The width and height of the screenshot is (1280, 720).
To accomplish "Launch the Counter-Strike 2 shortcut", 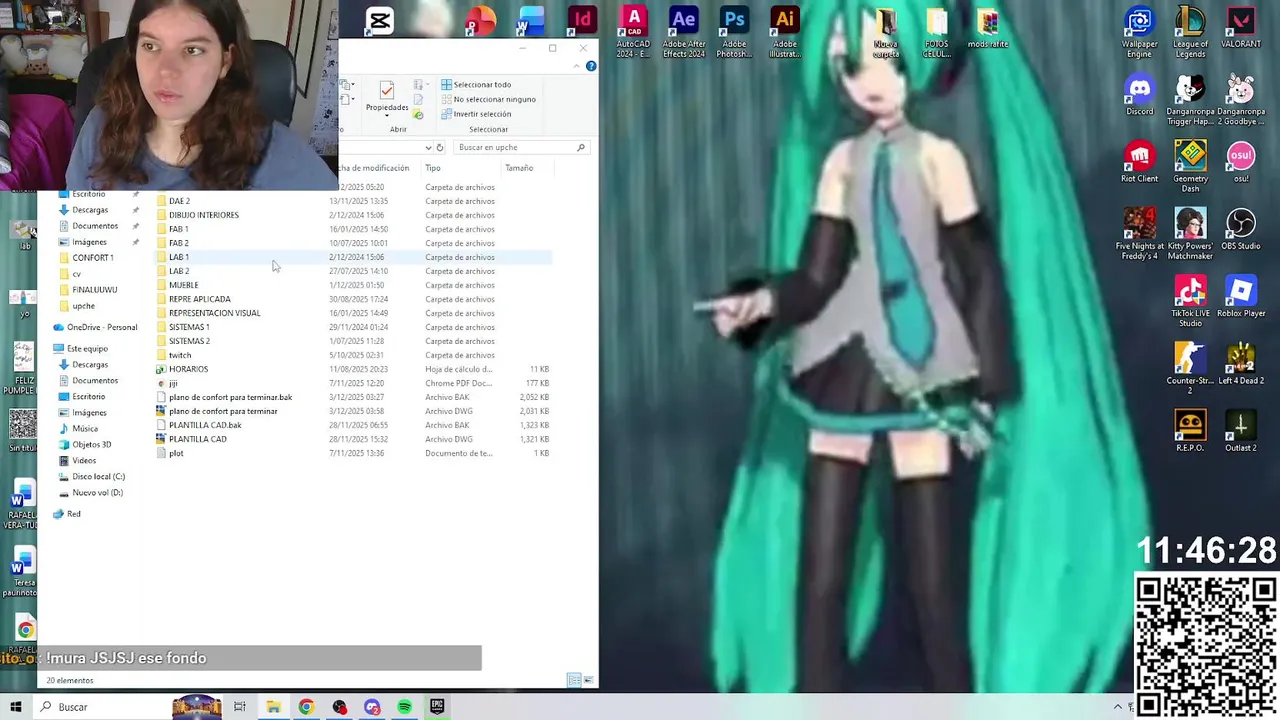I will point(1190,367).
